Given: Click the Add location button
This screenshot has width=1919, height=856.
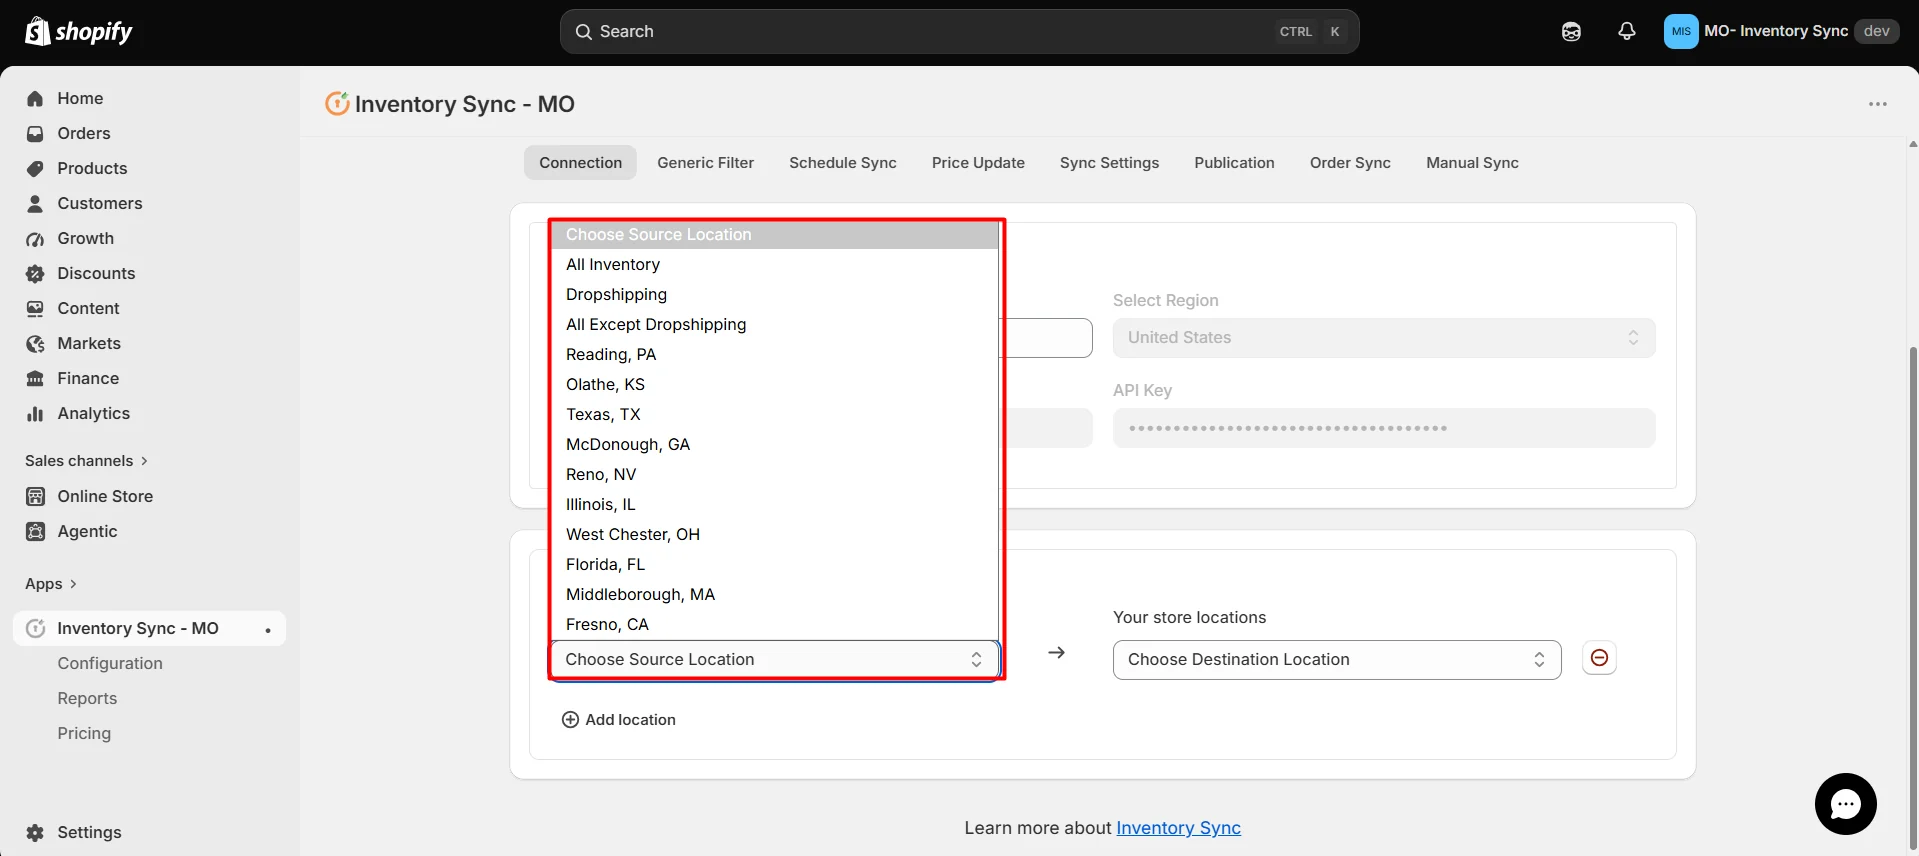Looking at the screenshot, I should [x=619, y=720].
